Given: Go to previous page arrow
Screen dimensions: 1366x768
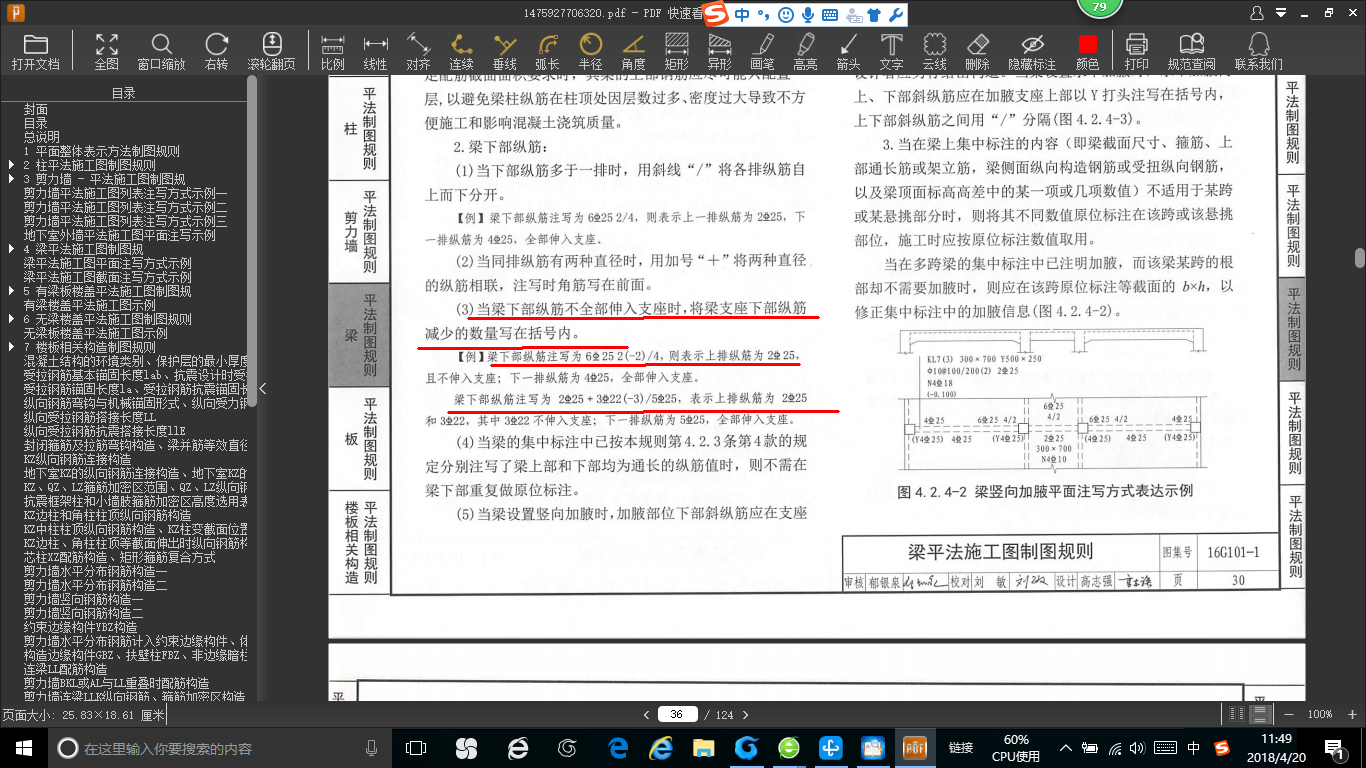Looking at the screenshot, I should pyautogui.click(x=647, y=714).
